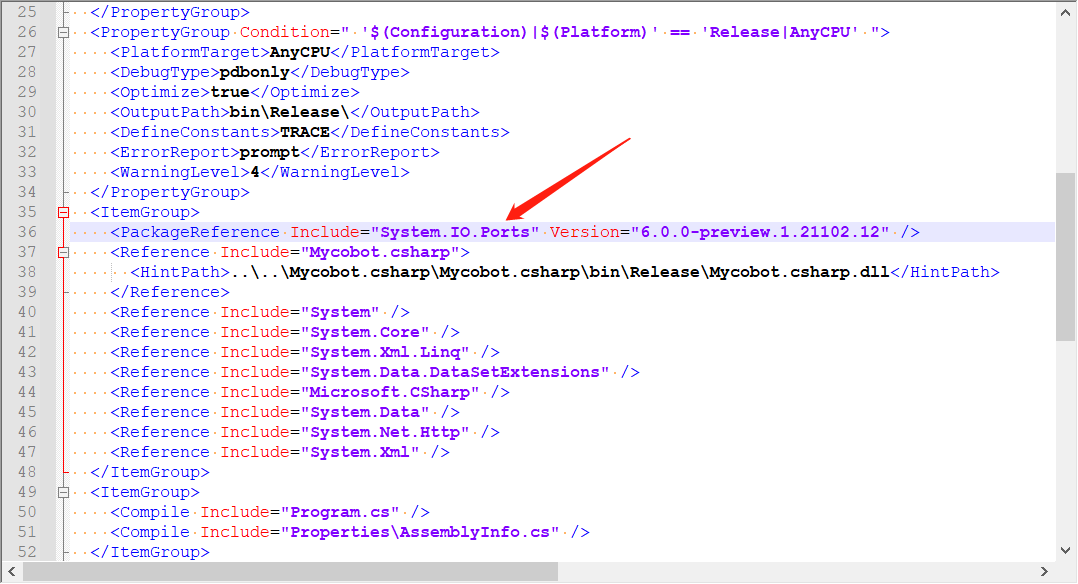The image size is (1078, 584).
Task: Click the Optimize value true
Action: [230, 92]
